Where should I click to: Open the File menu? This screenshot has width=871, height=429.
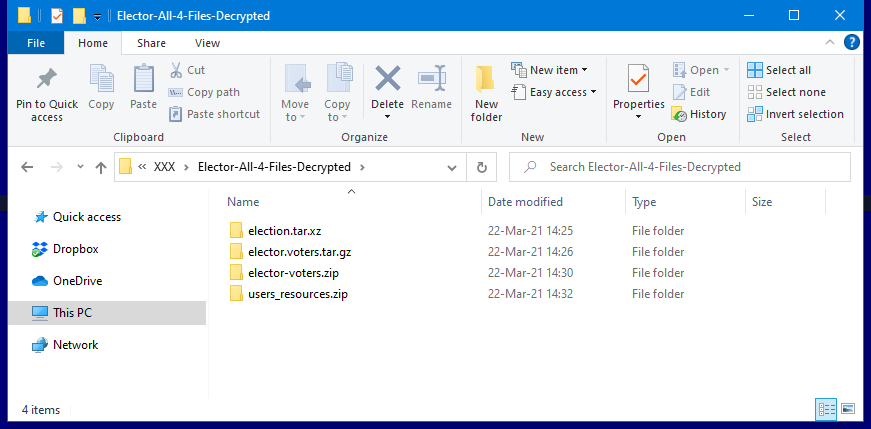click(x=35, y=43)
